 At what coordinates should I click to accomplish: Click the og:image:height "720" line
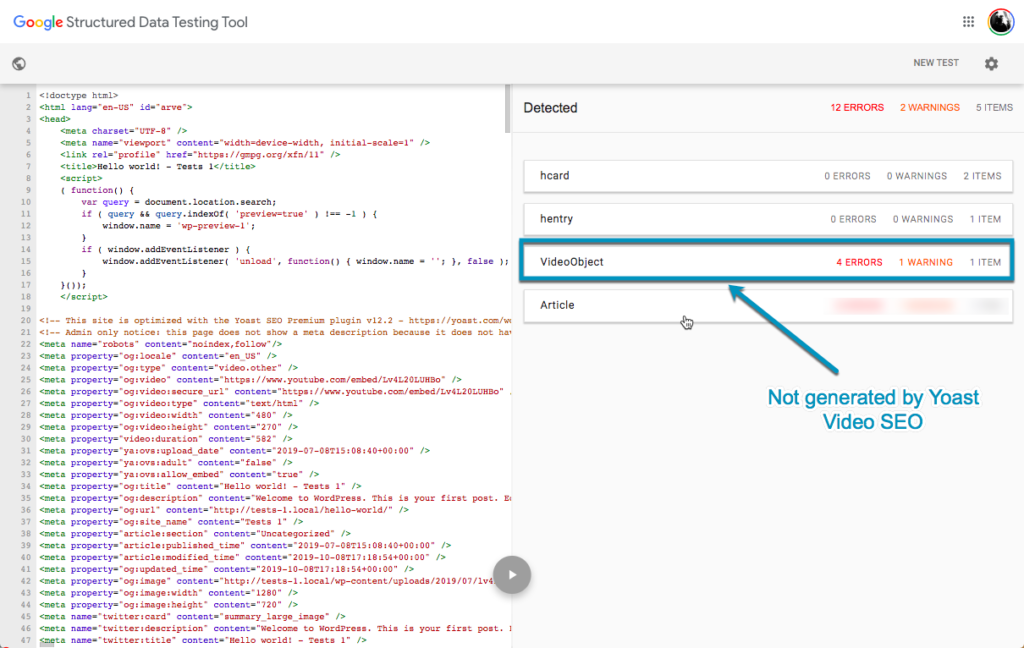pos(168,605)
